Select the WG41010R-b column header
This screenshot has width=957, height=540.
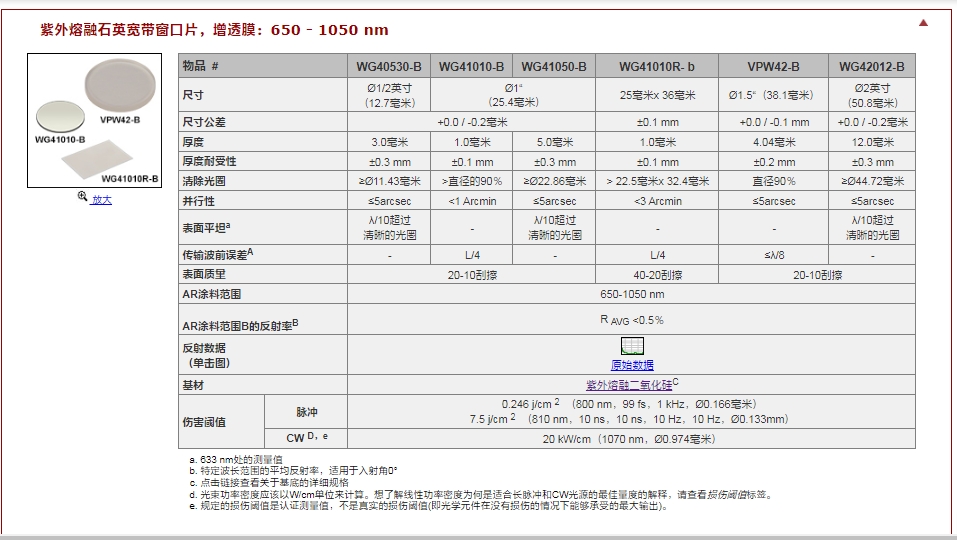[657, 67]
